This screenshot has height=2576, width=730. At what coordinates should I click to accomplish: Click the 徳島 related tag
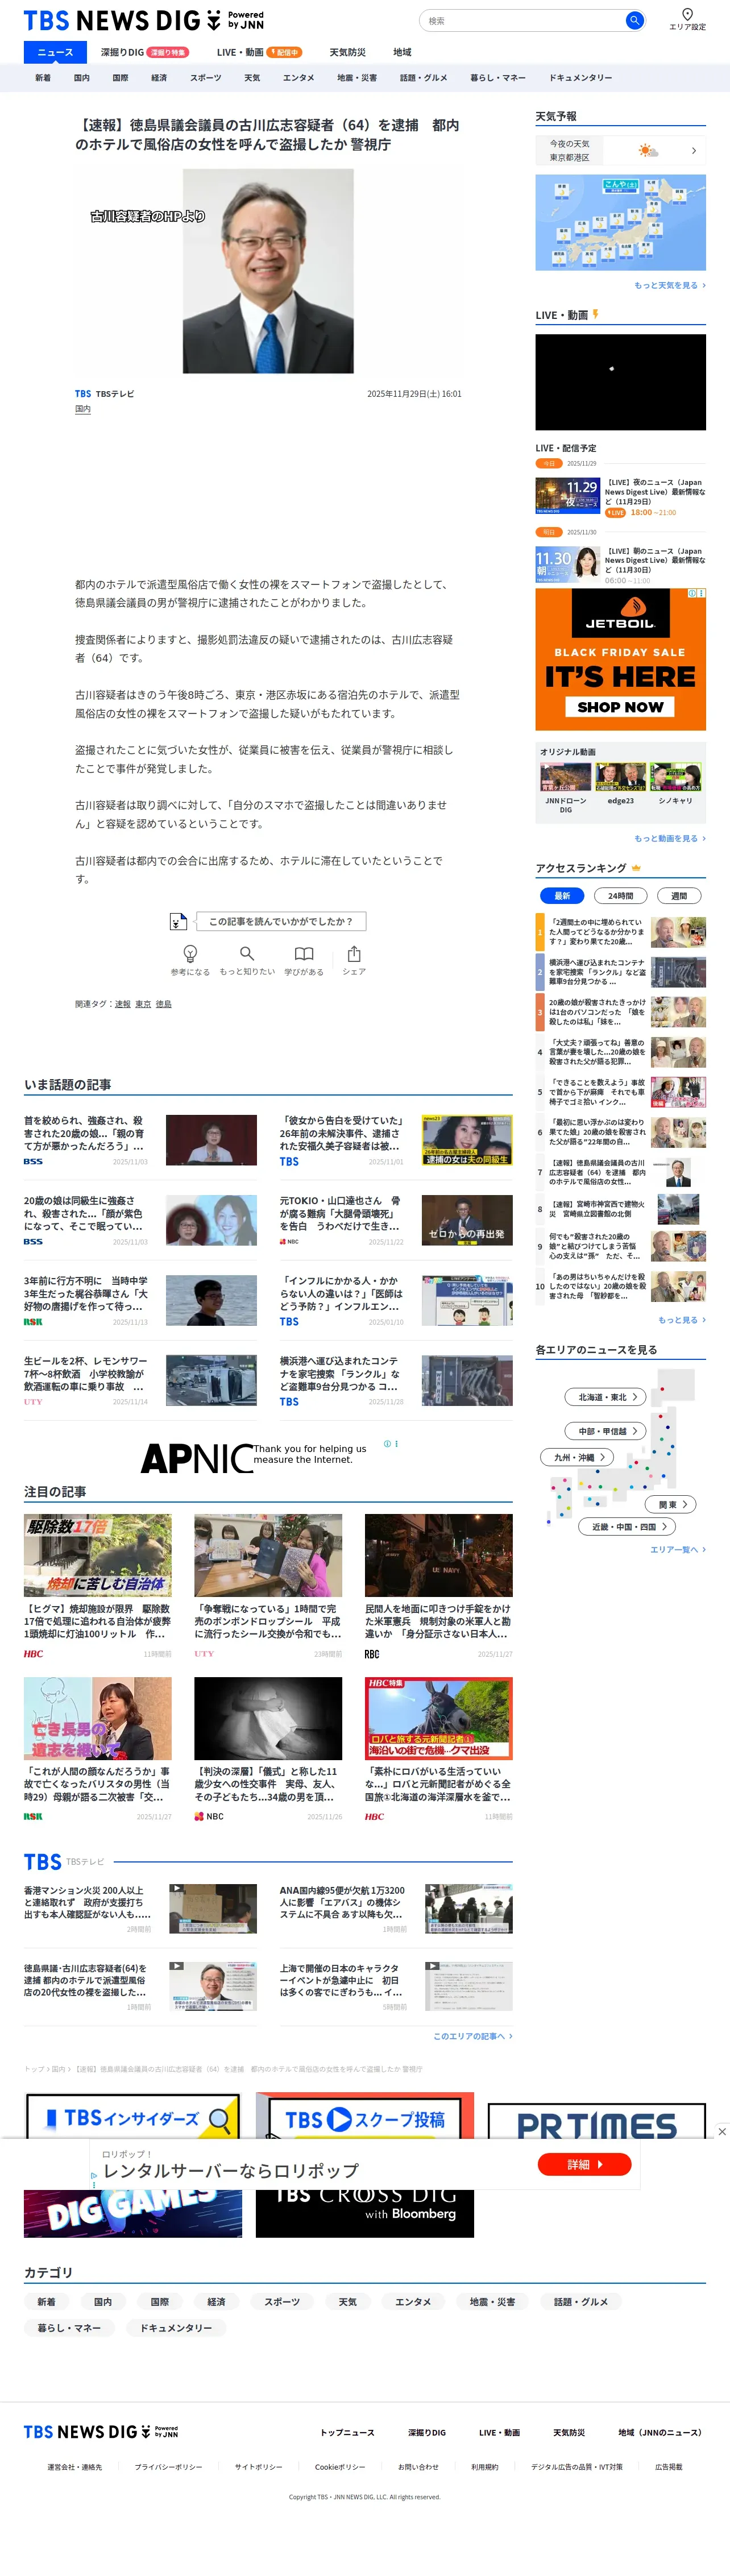click(x=163, y=1004)
